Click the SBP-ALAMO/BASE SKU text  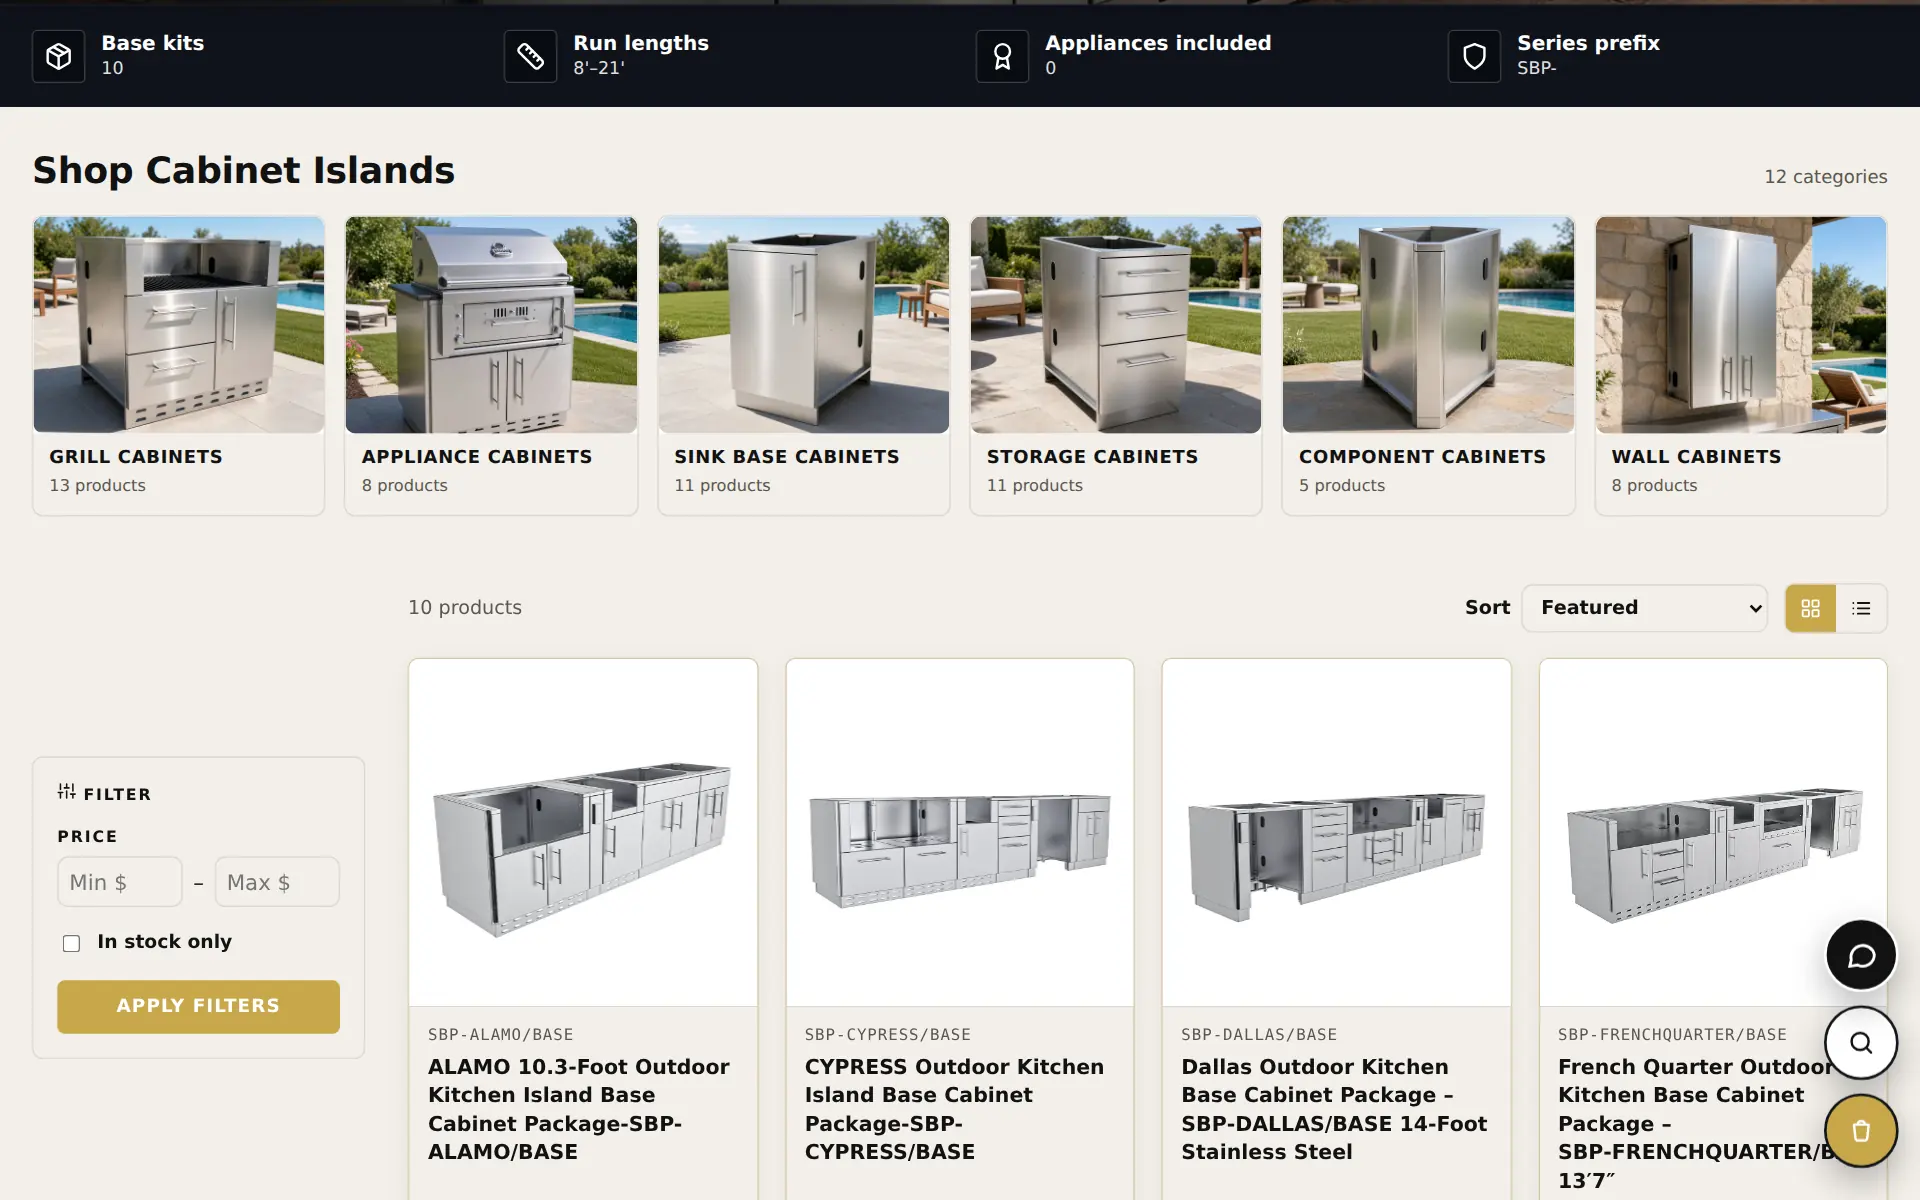click(x=500, y=1035)
